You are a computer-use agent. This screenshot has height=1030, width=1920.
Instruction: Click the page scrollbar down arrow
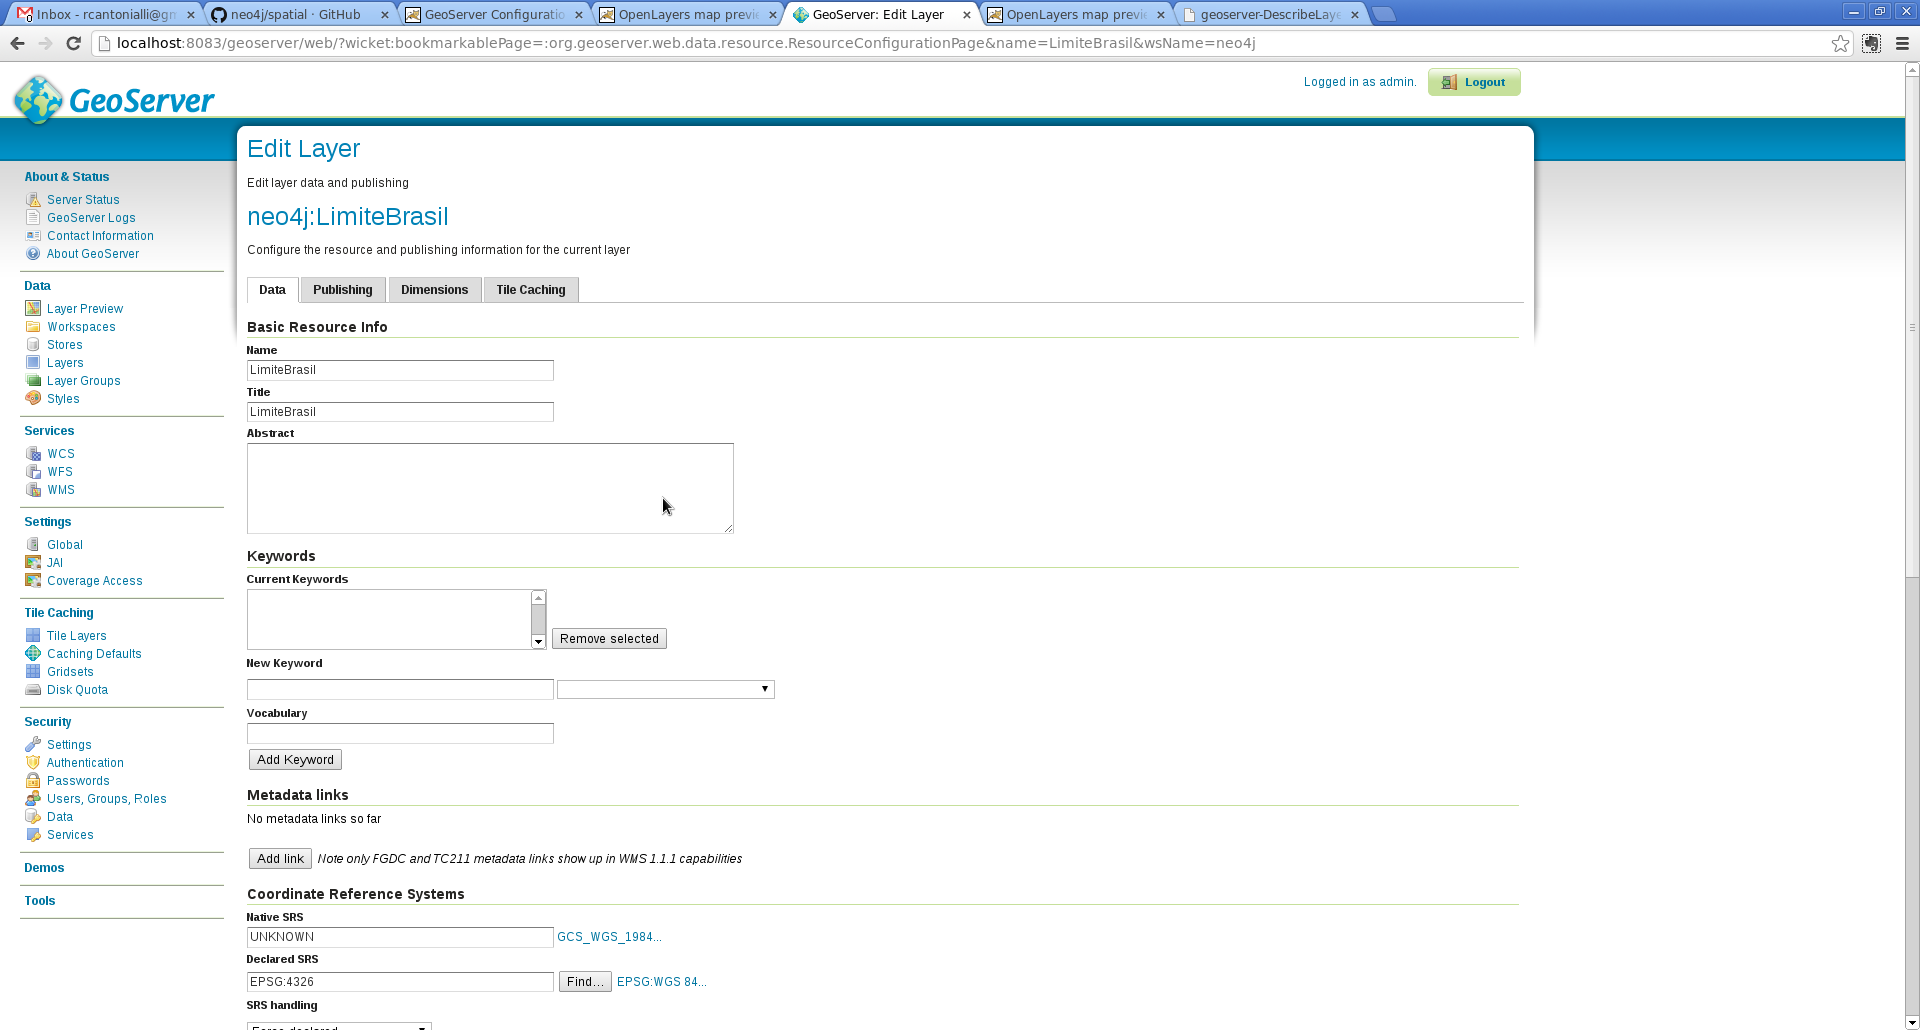click(1912, 1022)
